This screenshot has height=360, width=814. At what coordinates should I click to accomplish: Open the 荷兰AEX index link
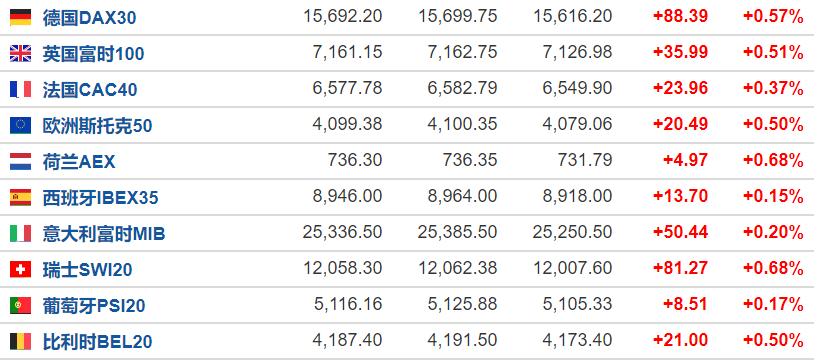pyautogui.click(x=79, y=162)
